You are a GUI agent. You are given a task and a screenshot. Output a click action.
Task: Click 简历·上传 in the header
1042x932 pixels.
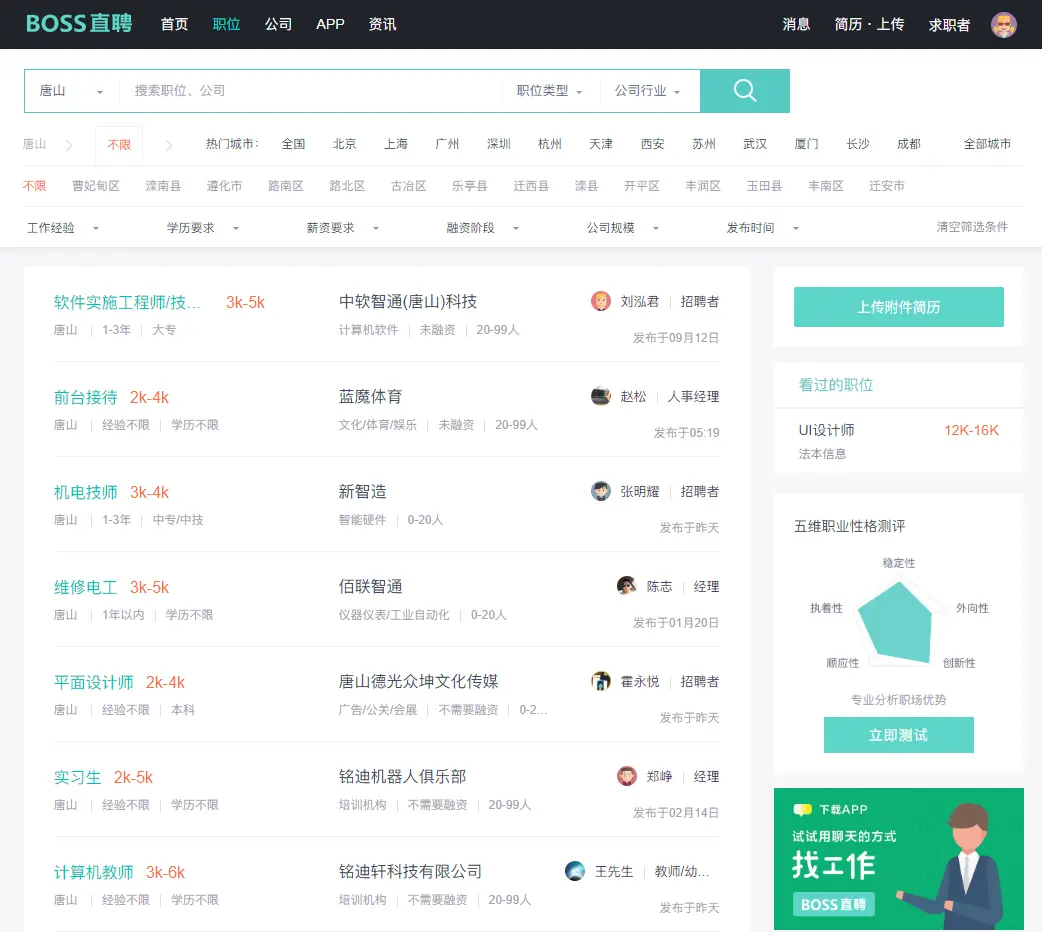[869, 25]
